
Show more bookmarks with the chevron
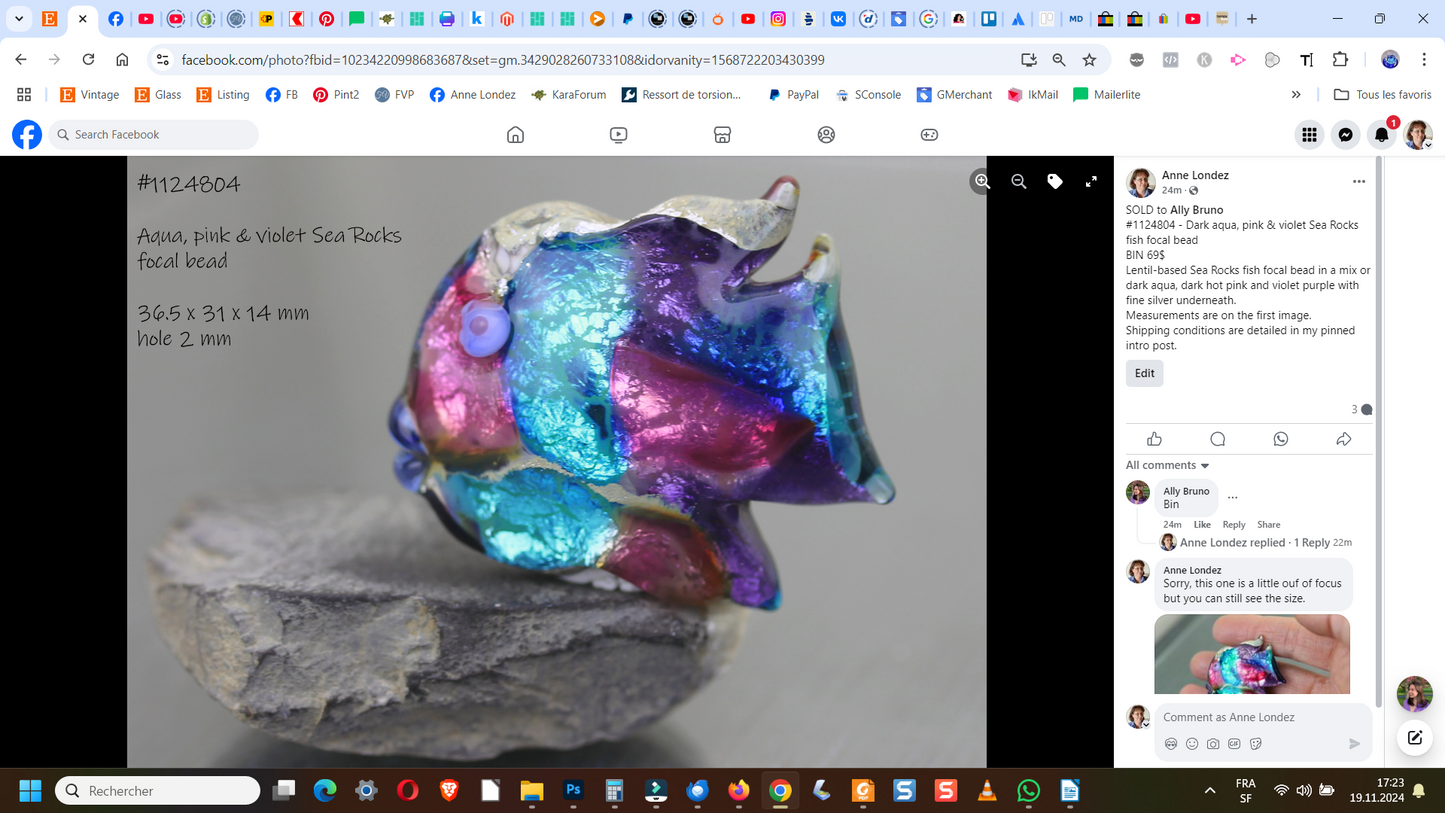pyautogui.click(x=1296, y=95)
